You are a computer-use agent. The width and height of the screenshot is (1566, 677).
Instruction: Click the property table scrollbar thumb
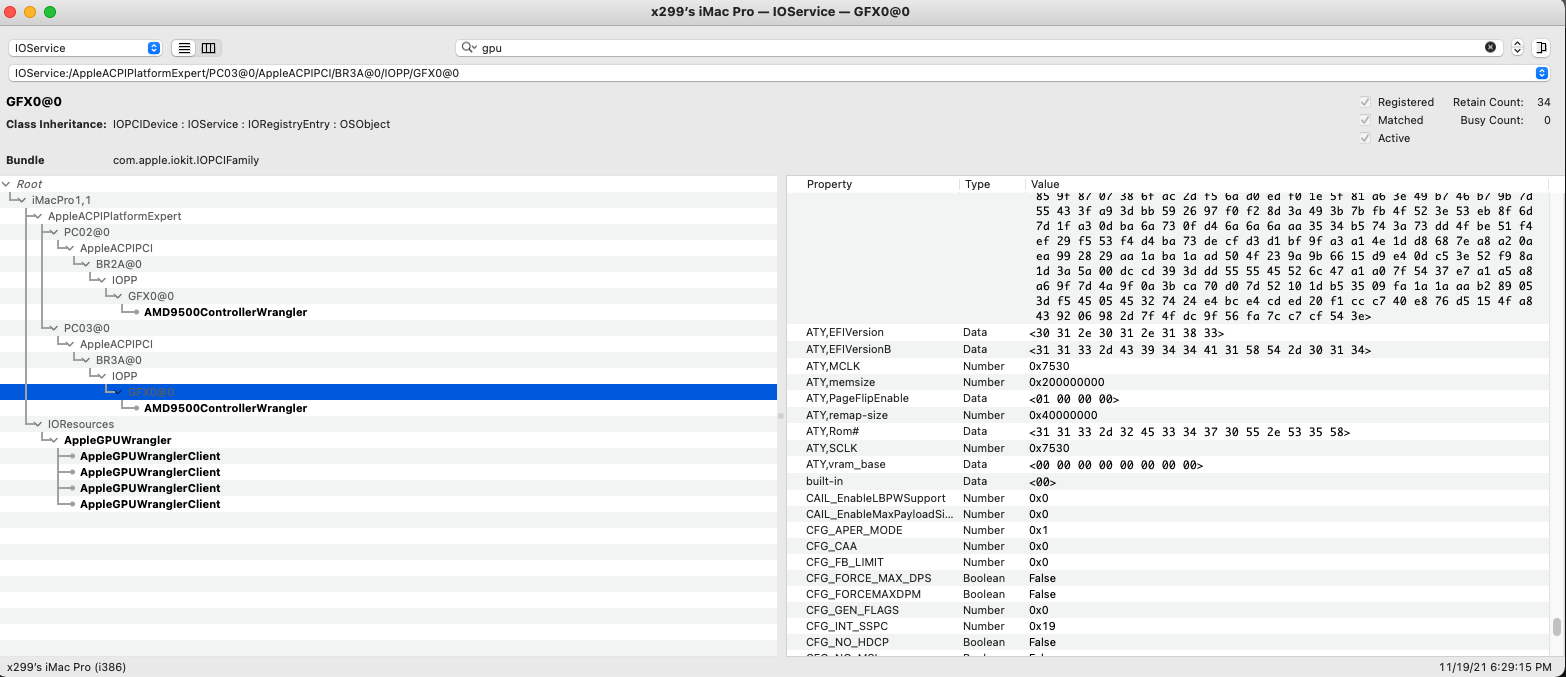pos(1556,627)
